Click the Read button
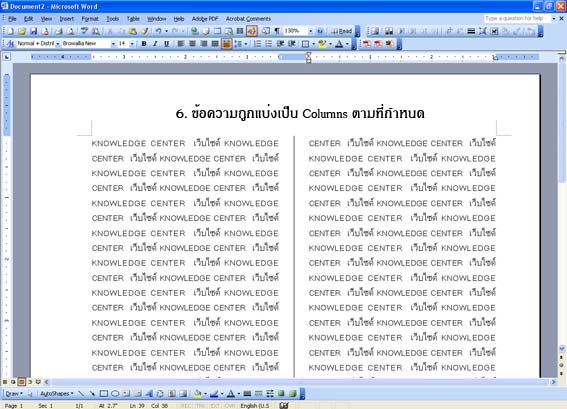567x409 pixels. (342, 31)
